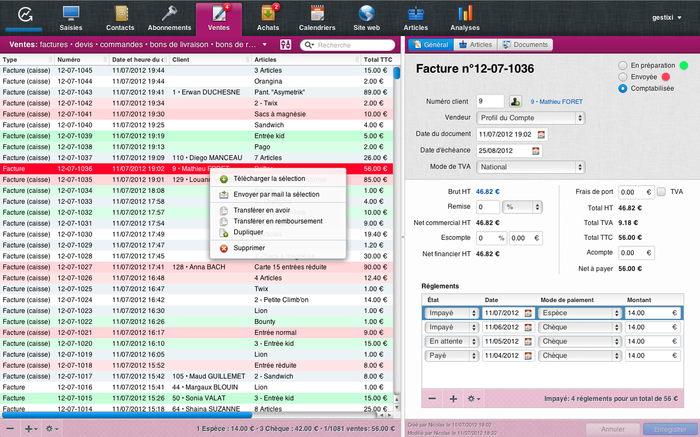This screenshot has height=437, width=700.
Task: Open the Contacts module icon
Action: [120, 15]
